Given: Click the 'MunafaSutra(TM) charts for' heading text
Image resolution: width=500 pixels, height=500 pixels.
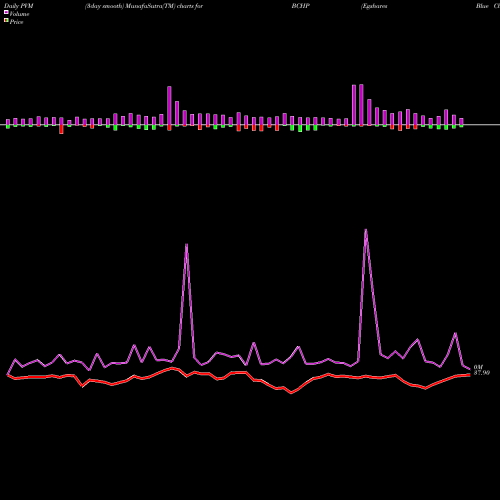Looking at the screenshot, I should click(x=163, y=6).
